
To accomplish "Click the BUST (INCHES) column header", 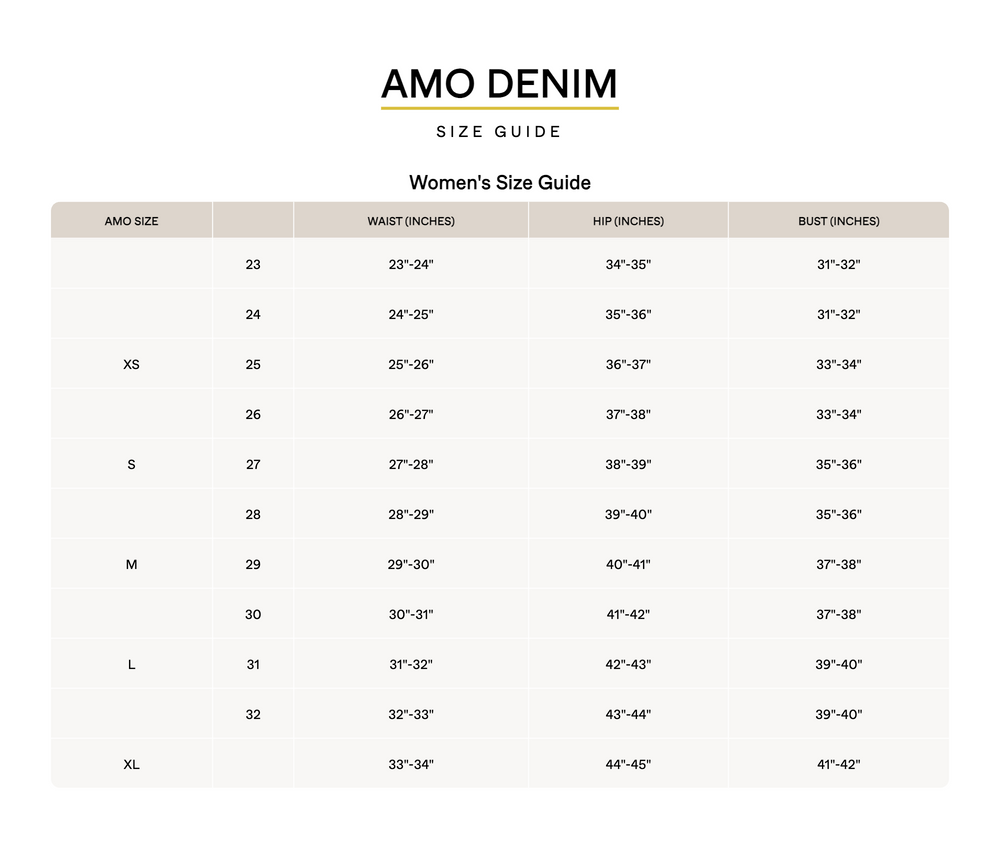I will tap(838, 221).
